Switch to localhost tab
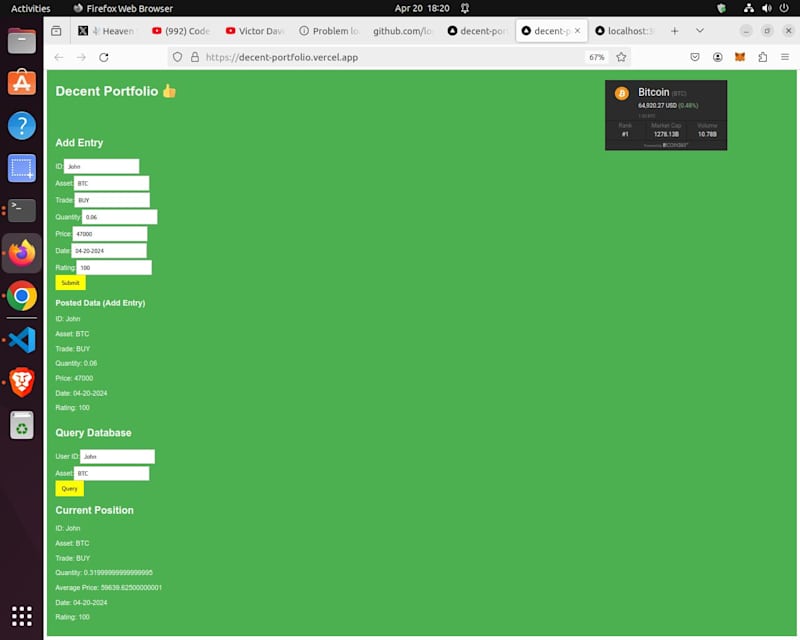Image resolution: width=800 pixels, height=640 pixels. (x=625, y=31)
